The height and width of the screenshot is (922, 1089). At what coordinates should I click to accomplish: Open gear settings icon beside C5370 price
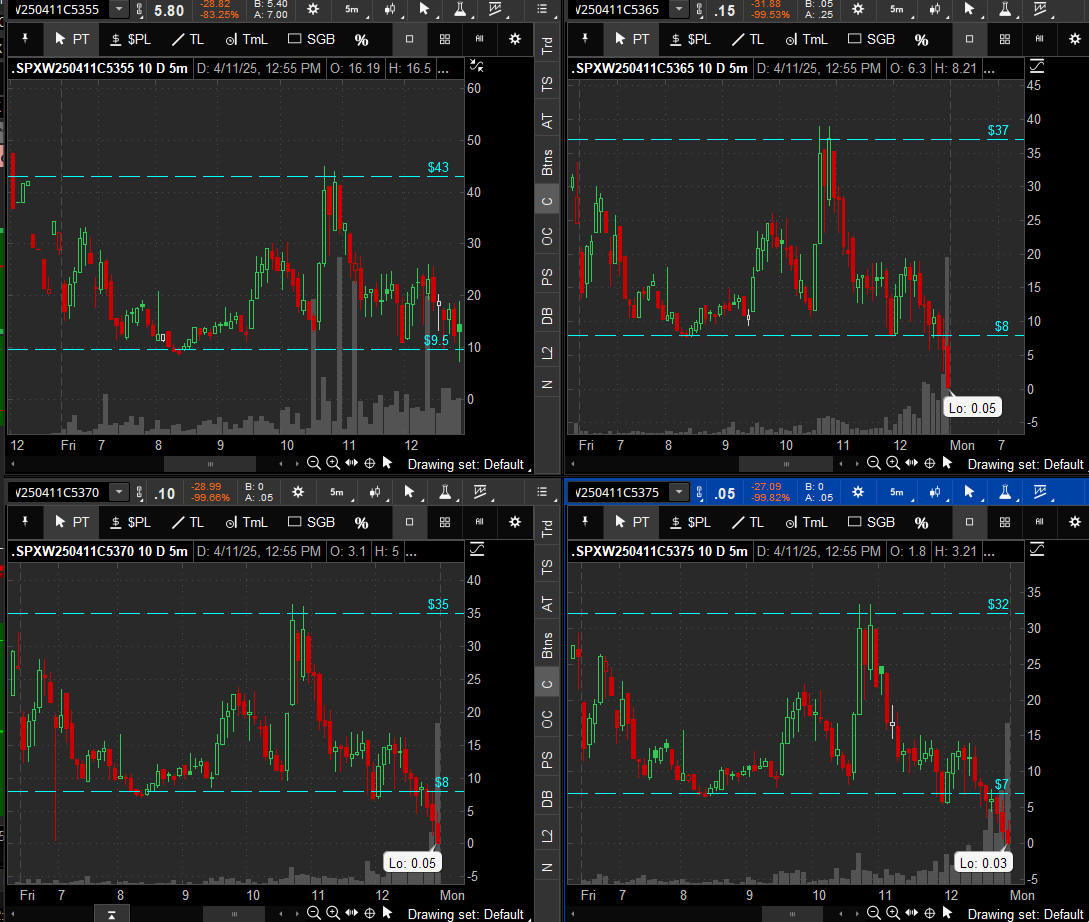coord(298,492)
